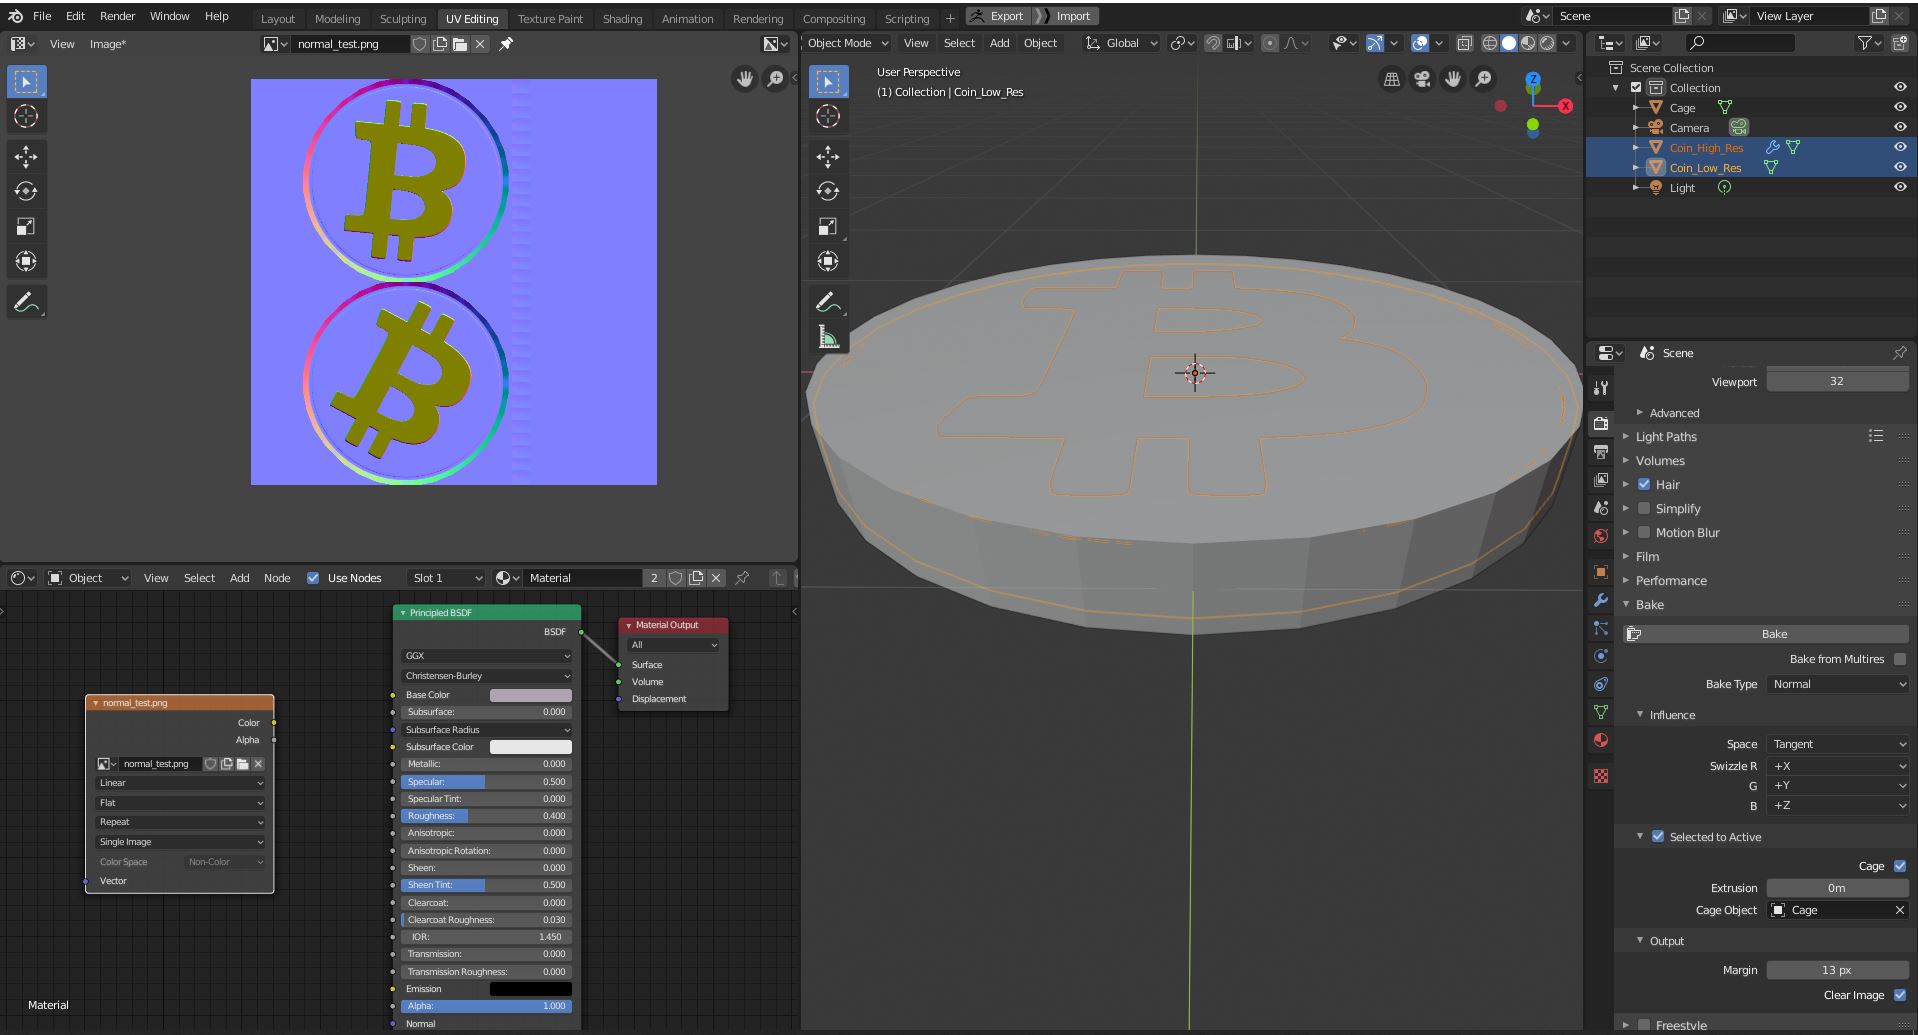Open image file for normal_test.png in image editor
This screenshot has width=1918, height=1035.
(460, 44)
